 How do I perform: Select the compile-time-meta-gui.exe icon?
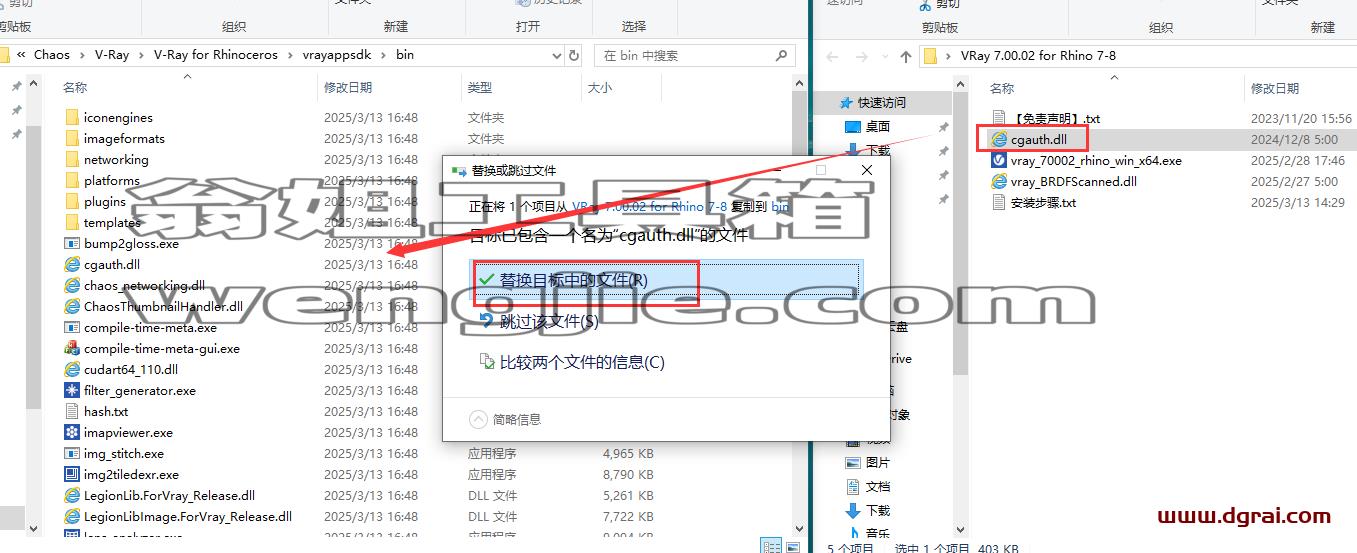tap(72, 348)
